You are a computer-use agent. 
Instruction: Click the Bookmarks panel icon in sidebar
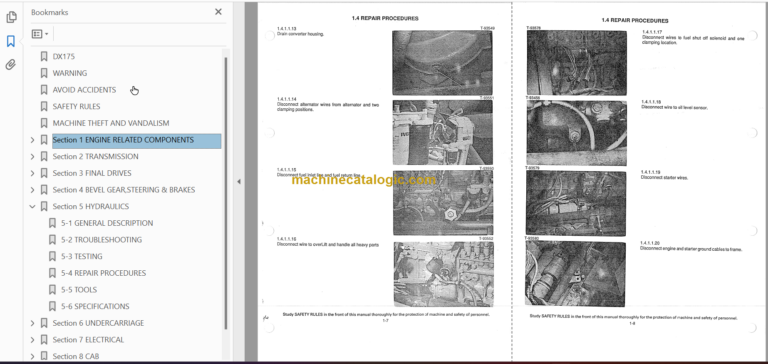point(11,41)
